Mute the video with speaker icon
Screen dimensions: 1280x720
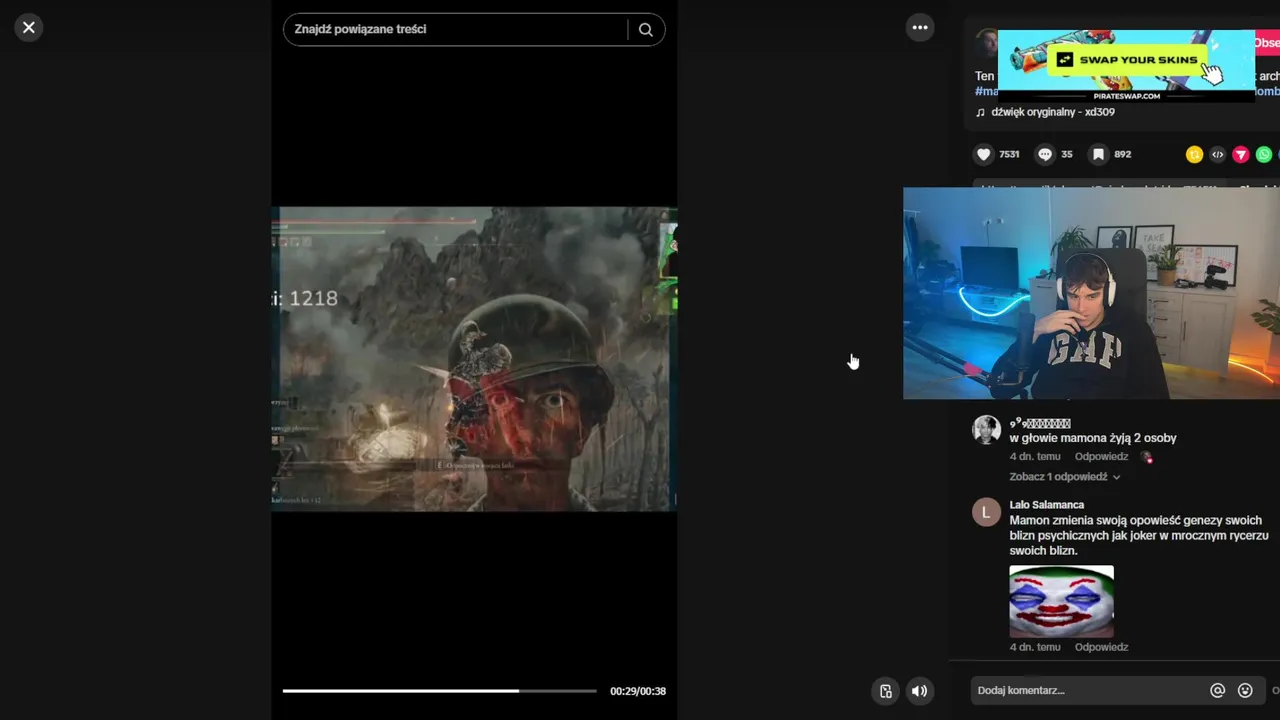(919, 691)
